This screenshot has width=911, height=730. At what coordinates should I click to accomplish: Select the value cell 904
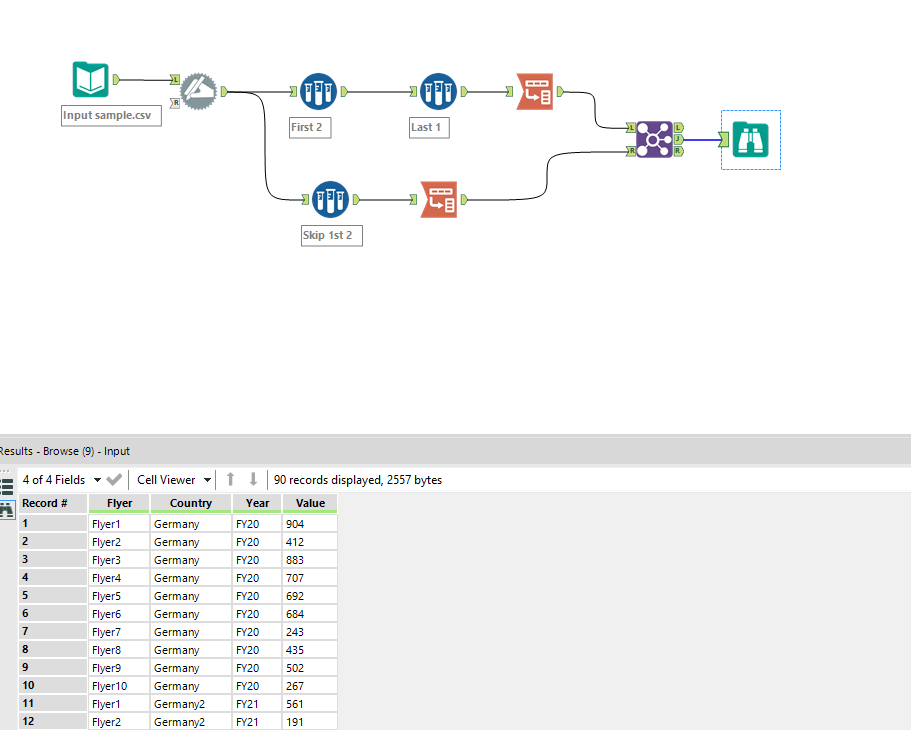[x=310, y=524]
